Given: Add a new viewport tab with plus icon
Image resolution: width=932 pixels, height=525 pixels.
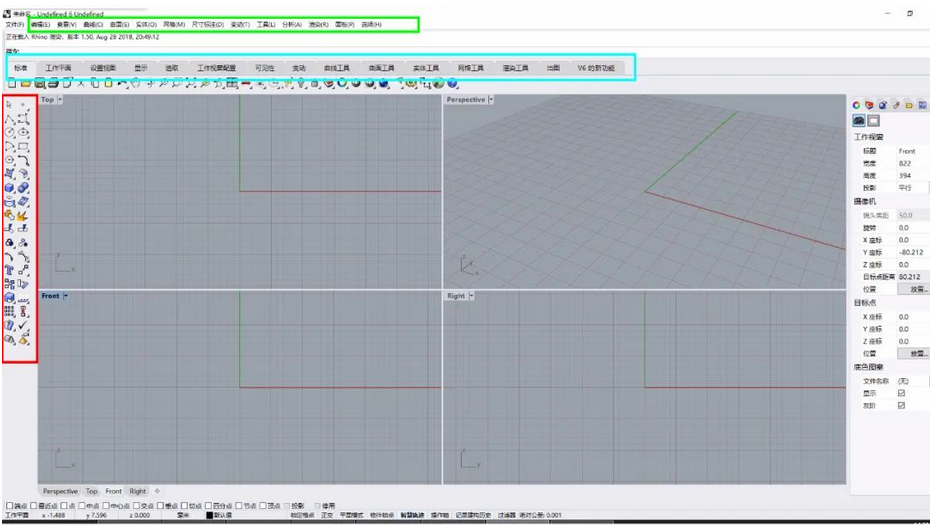Looking at the screenshot, I should coord(158,492).
